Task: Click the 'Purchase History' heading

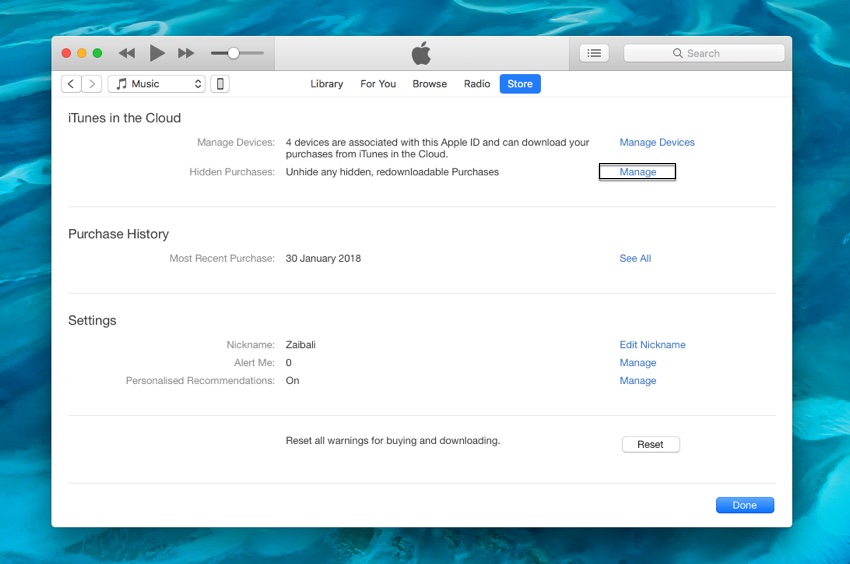Action: point(118,234)
